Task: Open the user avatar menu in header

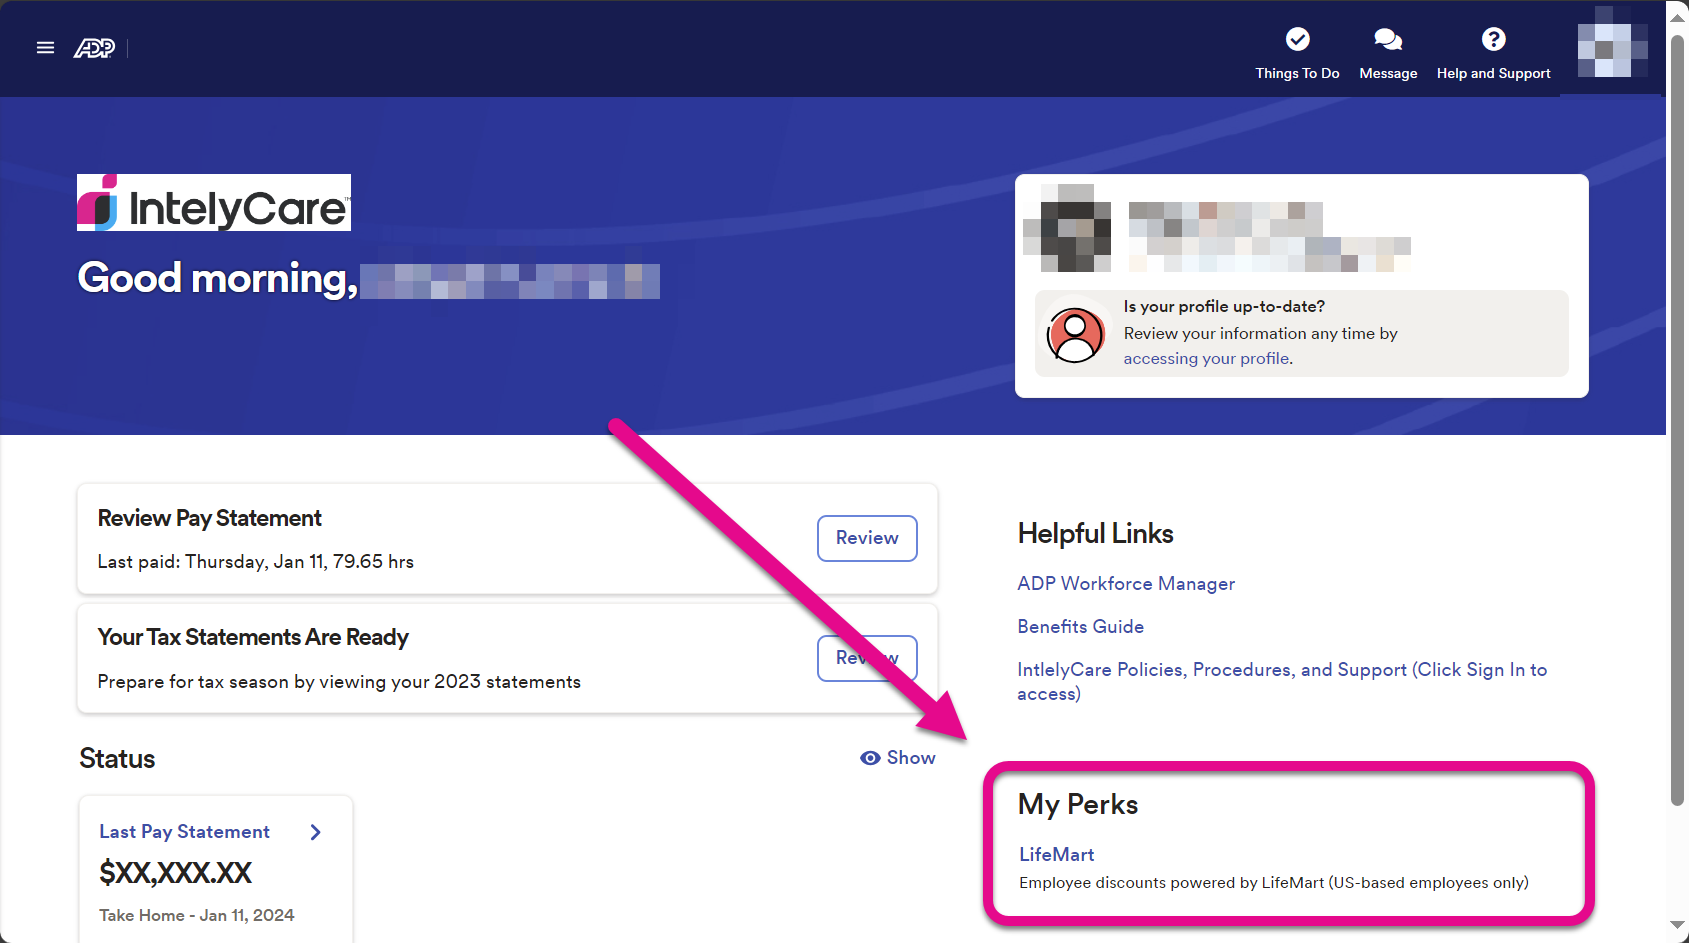Action: point(1611,44)
